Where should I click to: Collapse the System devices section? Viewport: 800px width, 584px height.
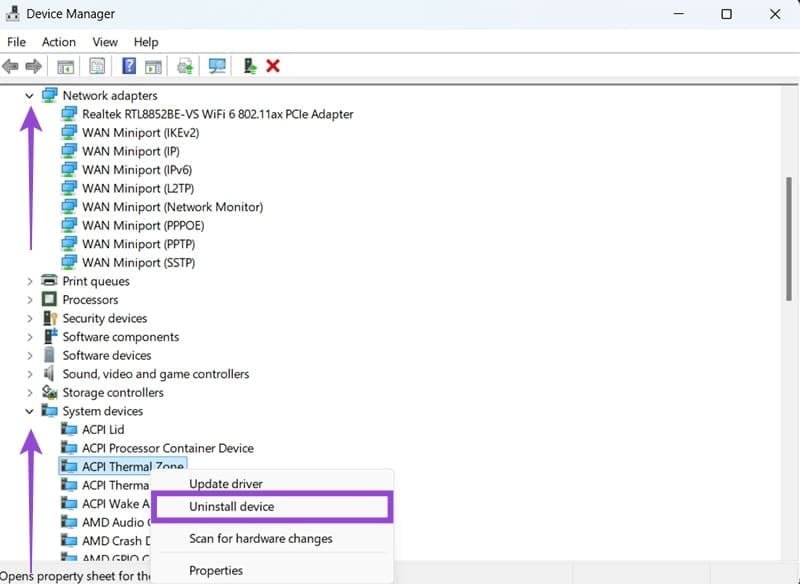31,411
